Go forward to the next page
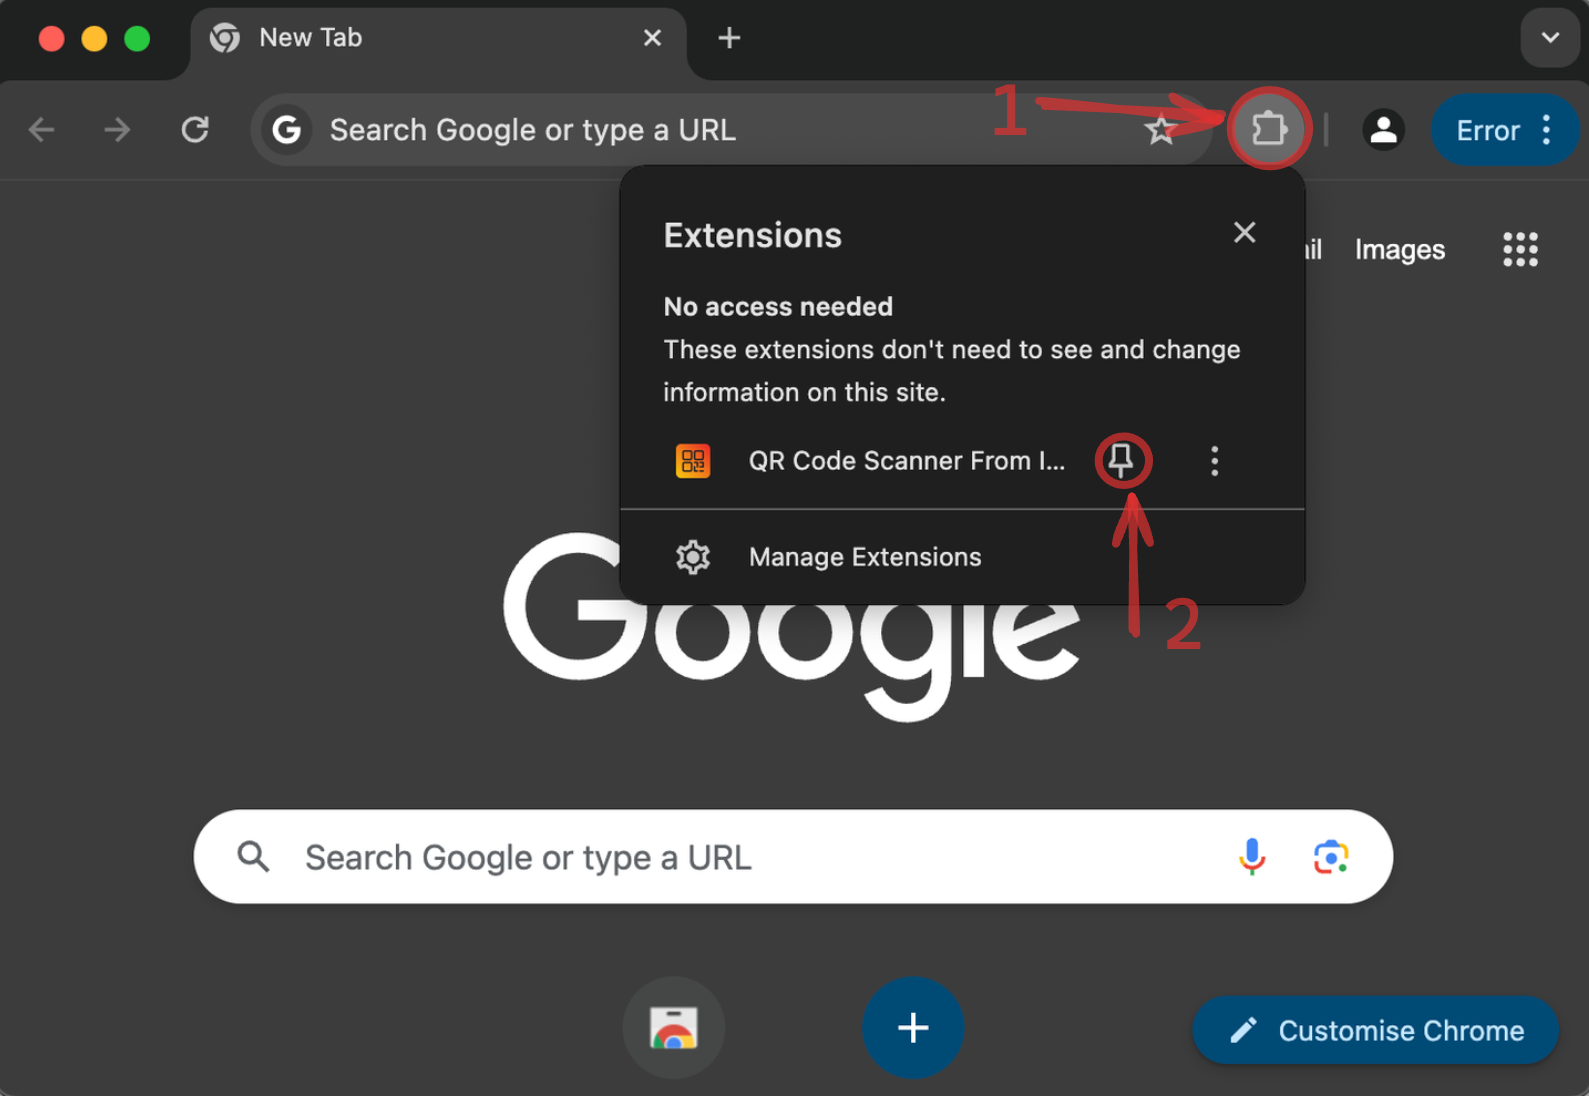Screen dimensions: 1589x1096 (118, 130)
